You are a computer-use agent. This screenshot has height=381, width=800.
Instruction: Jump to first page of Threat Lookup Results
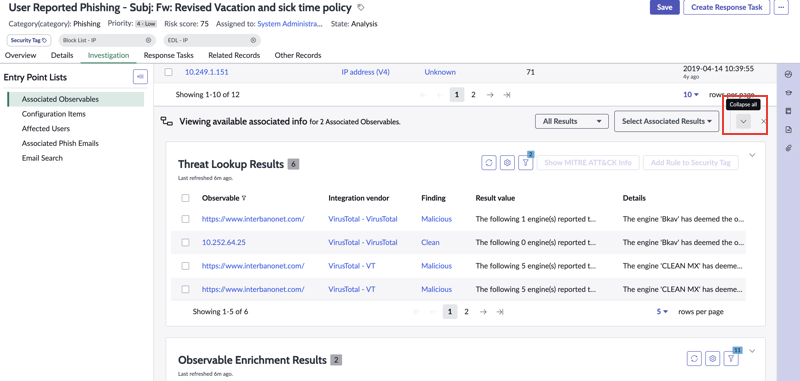[417, 312]
